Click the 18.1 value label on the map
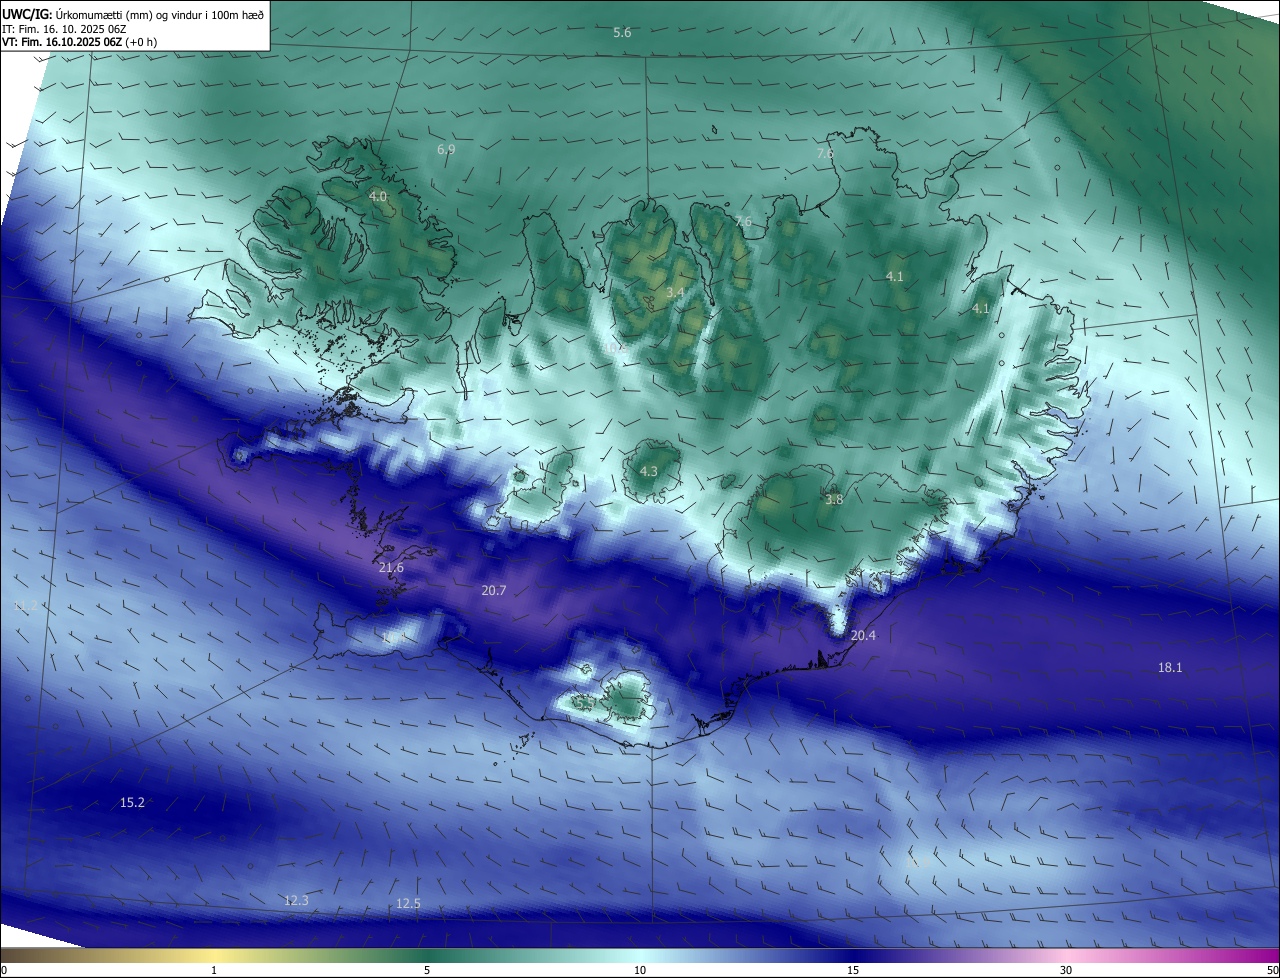This screenshot has height=978, width=1280. tap(1170, 667)
